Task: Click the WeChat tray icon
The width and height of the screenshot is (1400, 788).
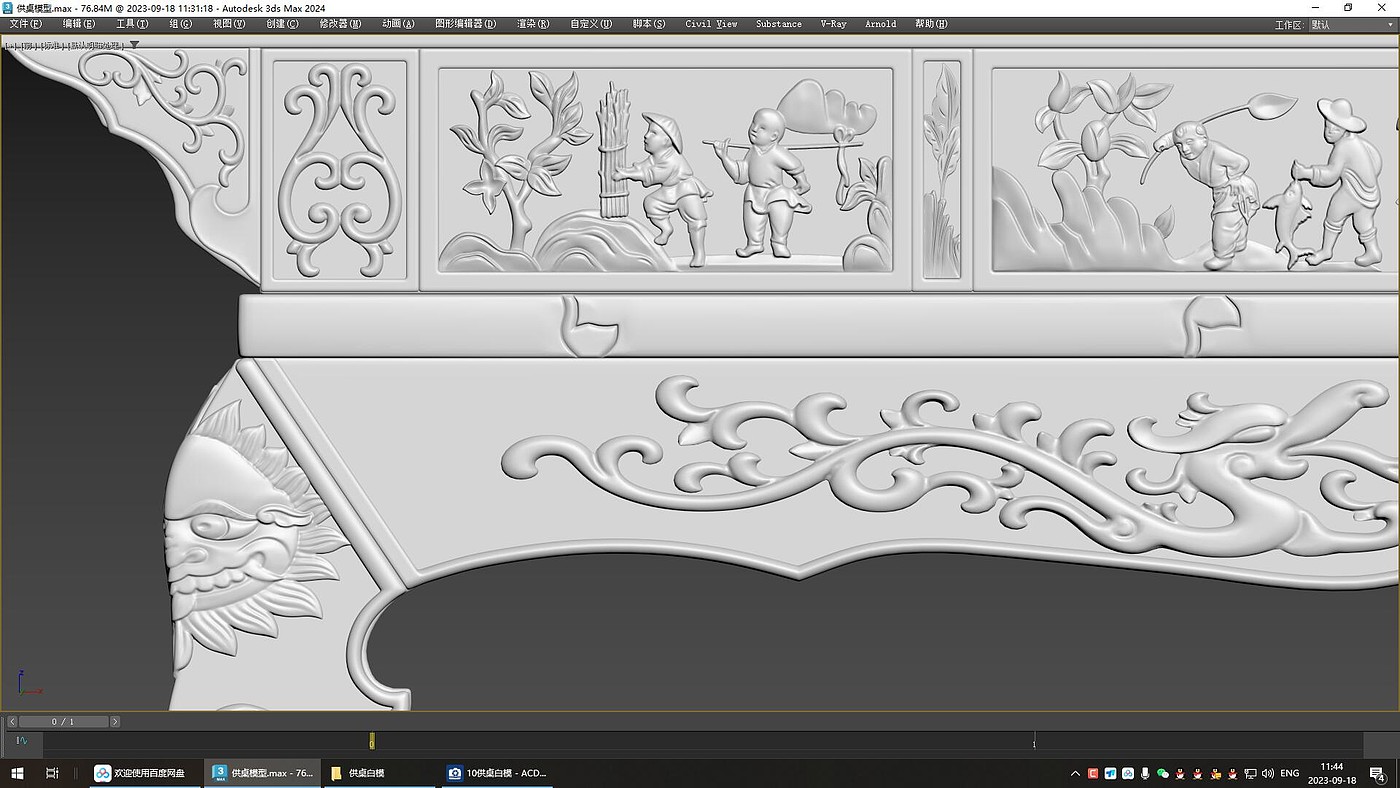Action: [1162, 773]
